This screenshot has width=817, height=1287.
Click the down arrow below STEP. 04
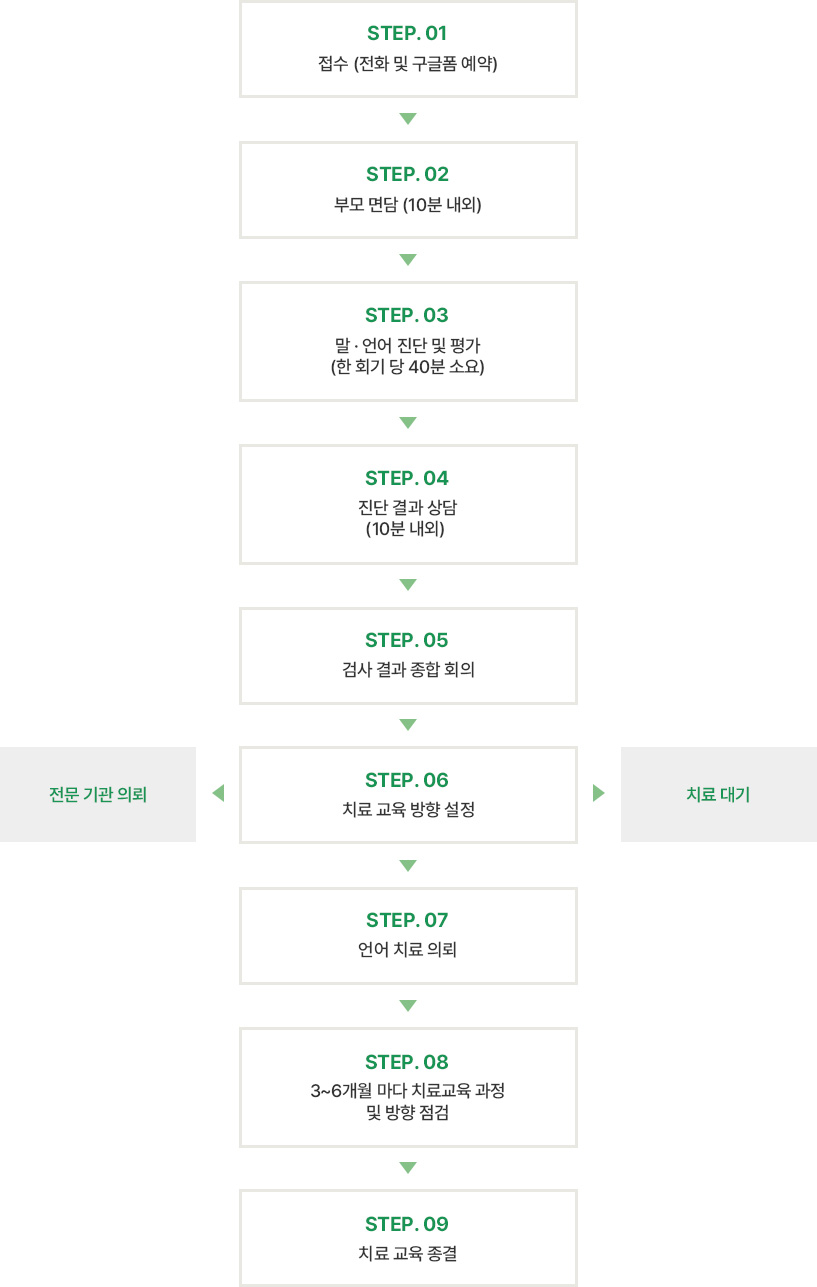(407, 585)
